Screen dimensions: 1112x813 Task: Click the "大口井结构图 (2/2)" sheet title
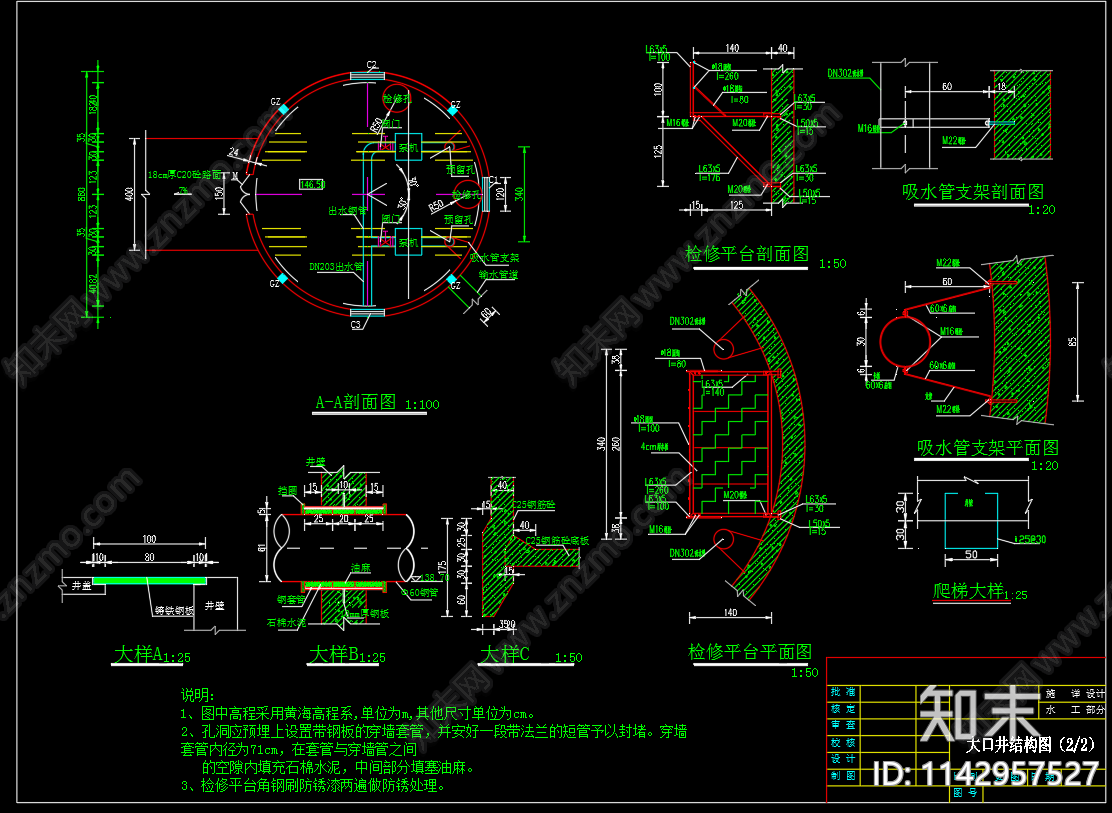coord(1030,744)
